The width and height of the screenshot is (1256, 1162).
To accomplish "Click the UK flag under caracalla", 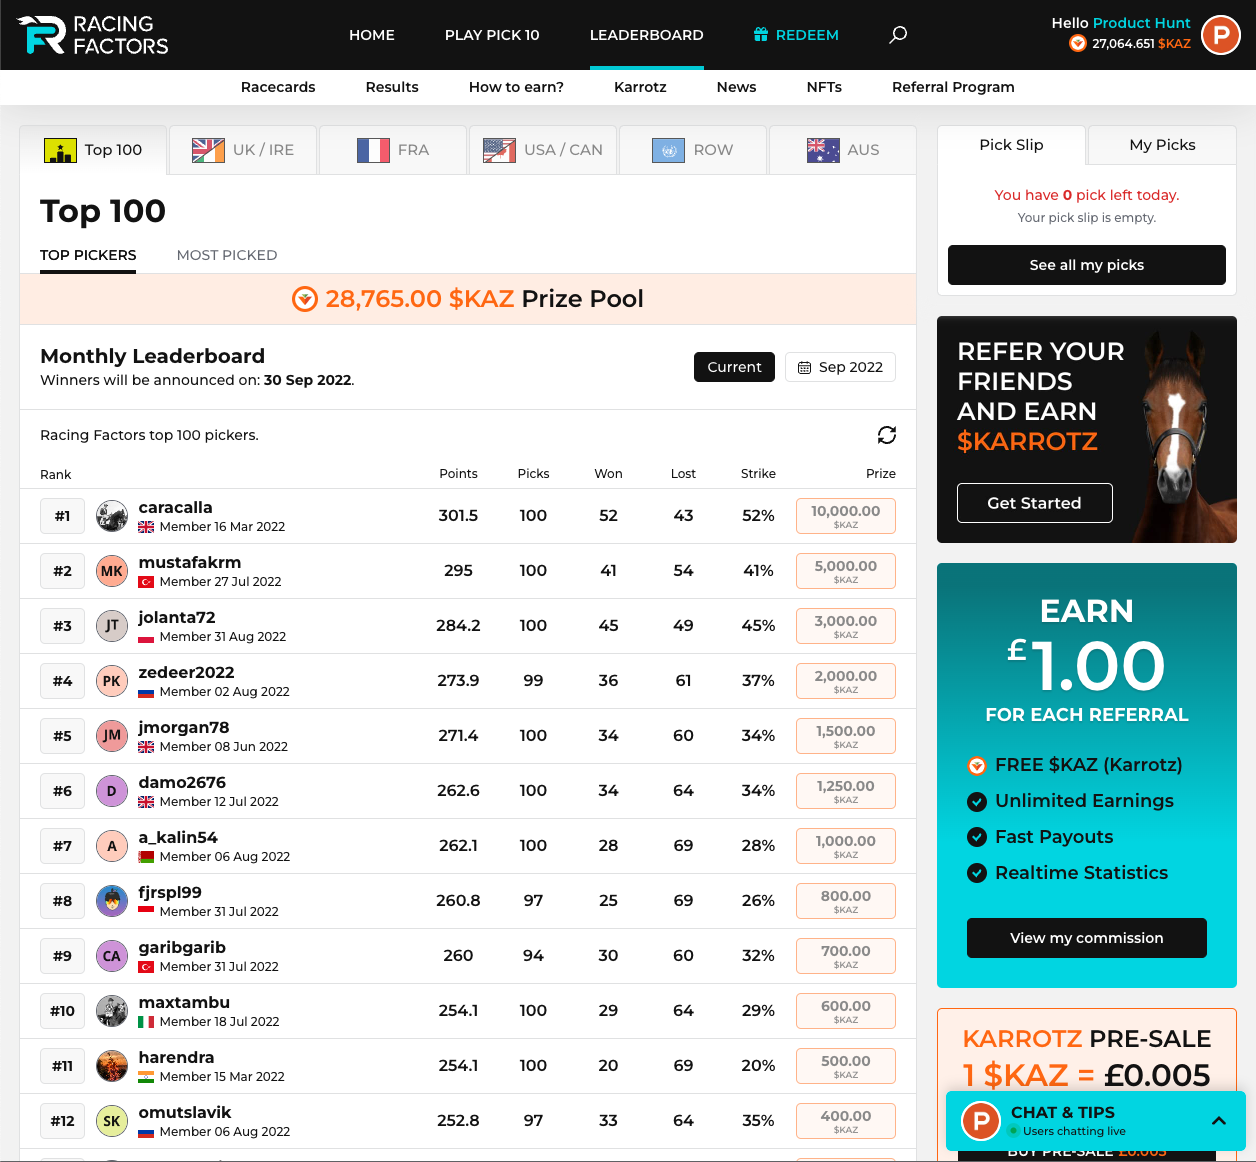I will pyautogui.click(x=146, y=527).
